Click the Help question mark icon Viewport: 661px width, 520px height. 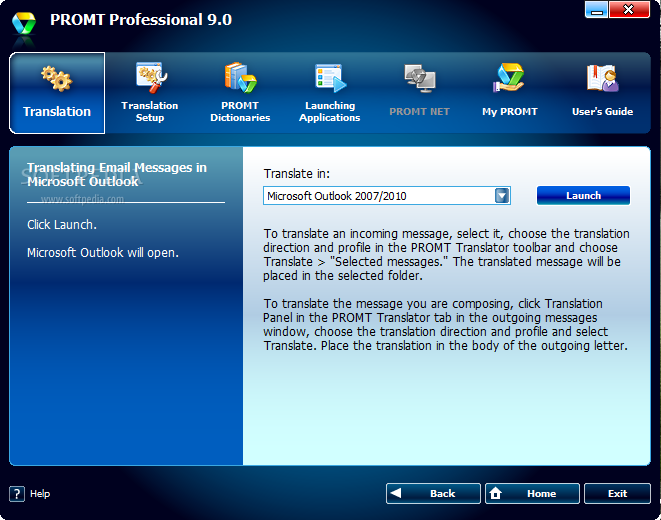coord(17,494)
